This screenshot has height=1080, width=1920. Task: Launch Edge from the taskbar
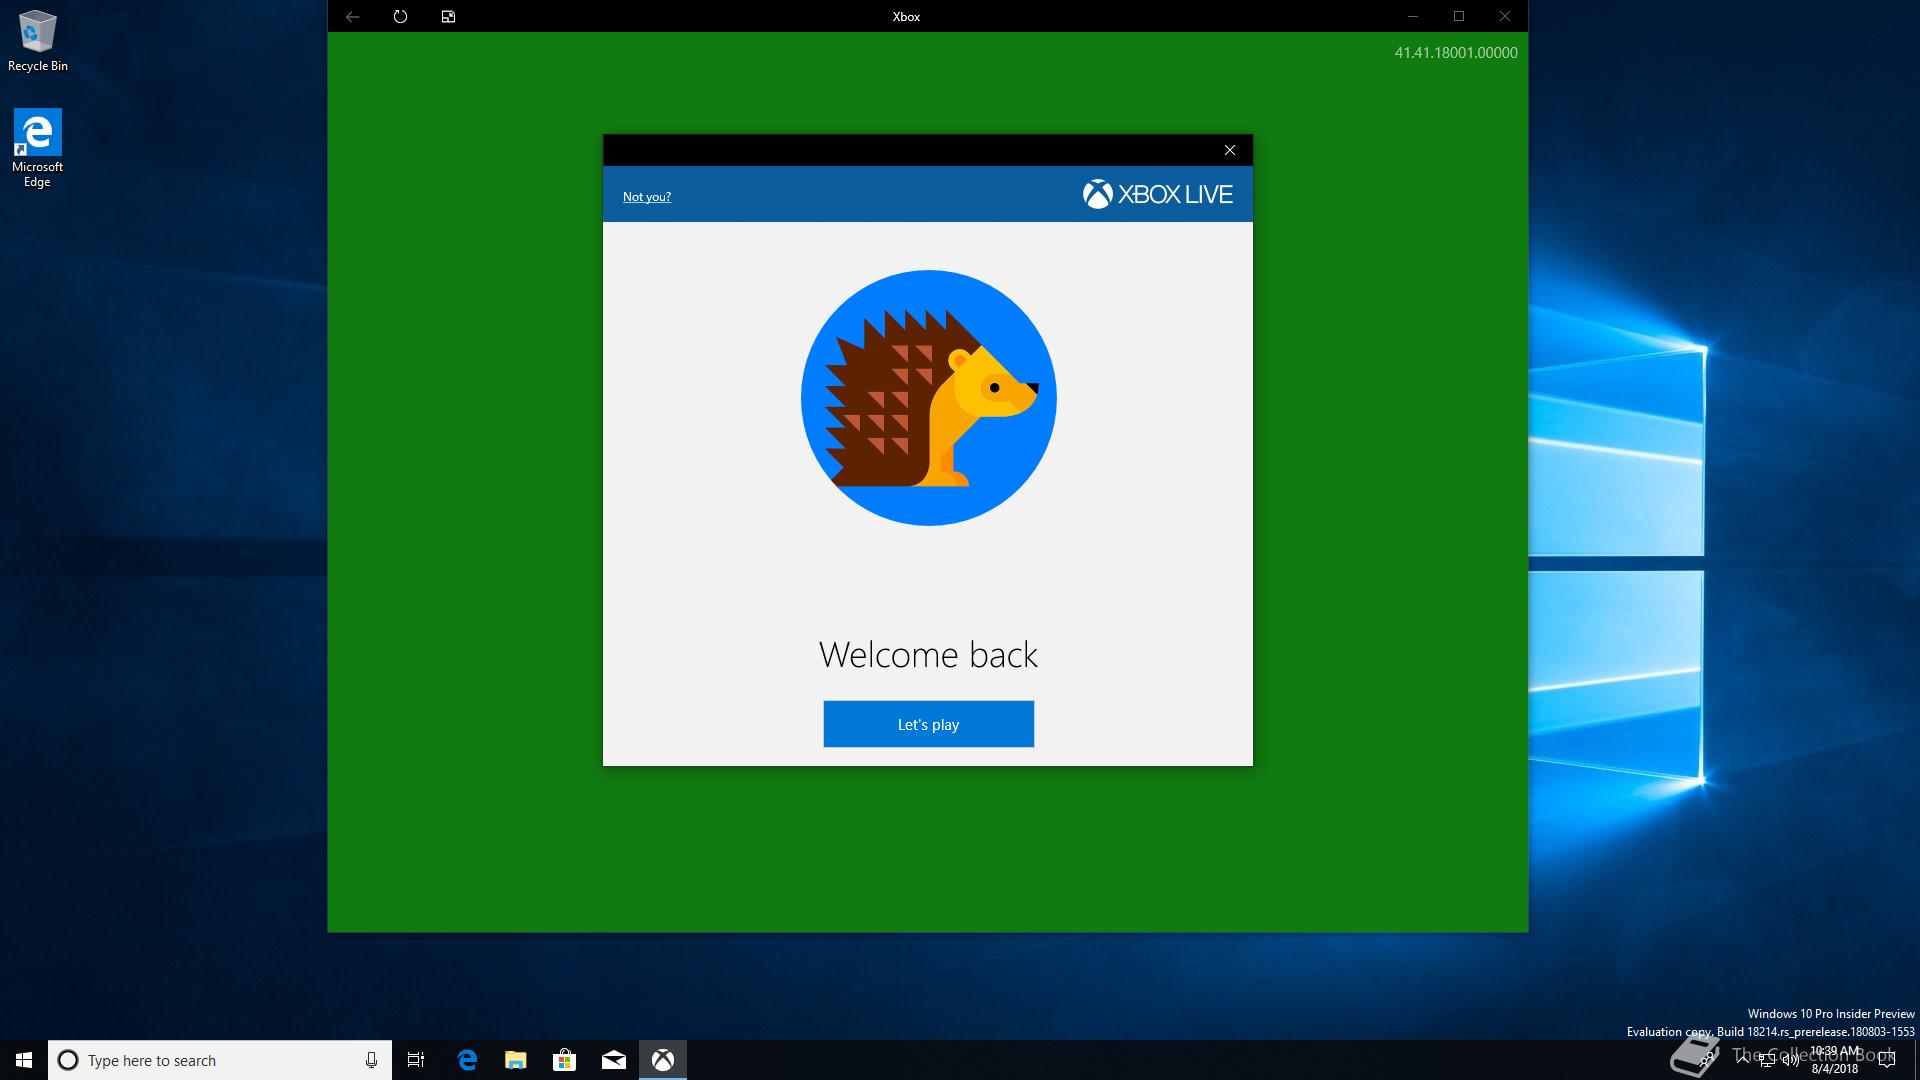pos(467,1060)
